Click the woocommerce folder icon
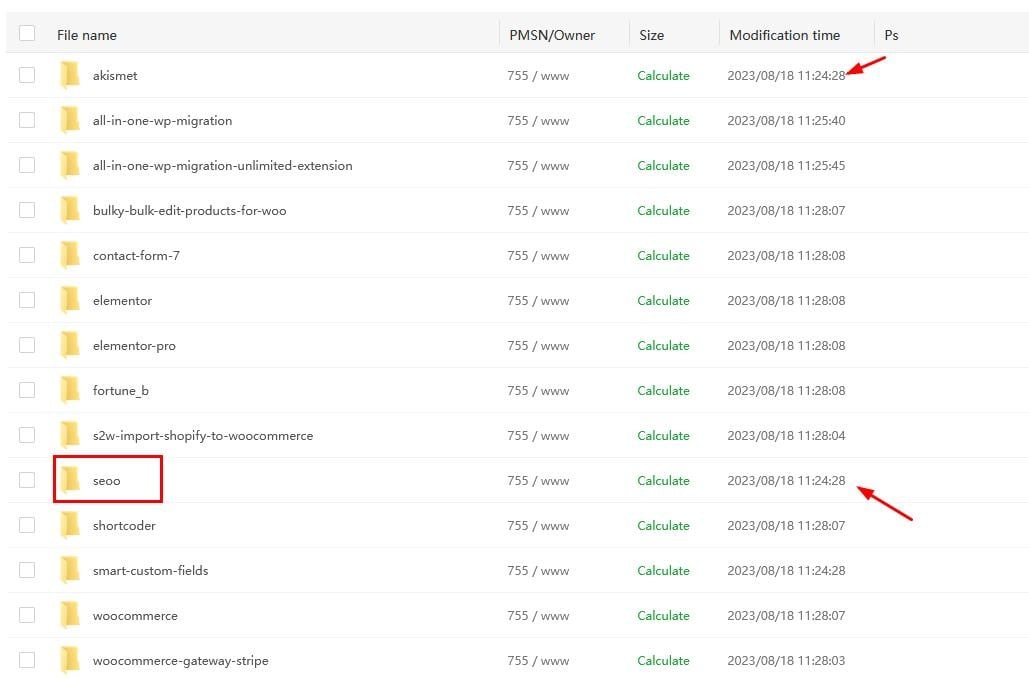The height and width of the screenshot is (678, 1029). coord(69,615)
